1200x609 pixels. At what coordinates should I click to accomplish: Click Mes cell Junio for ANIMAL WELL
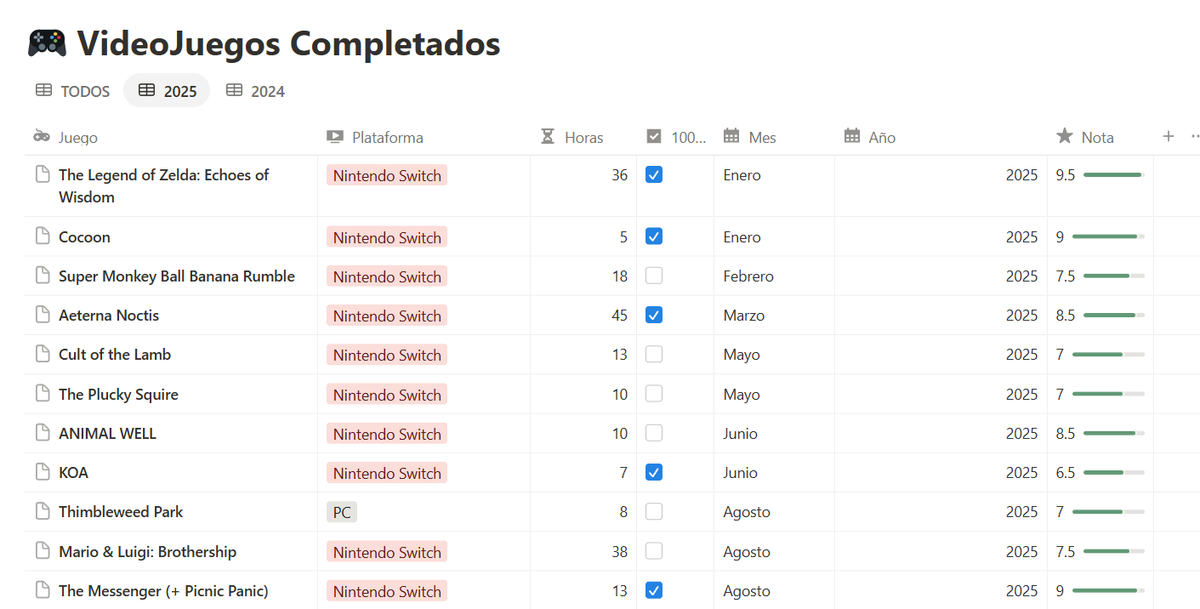click(774, 433)
